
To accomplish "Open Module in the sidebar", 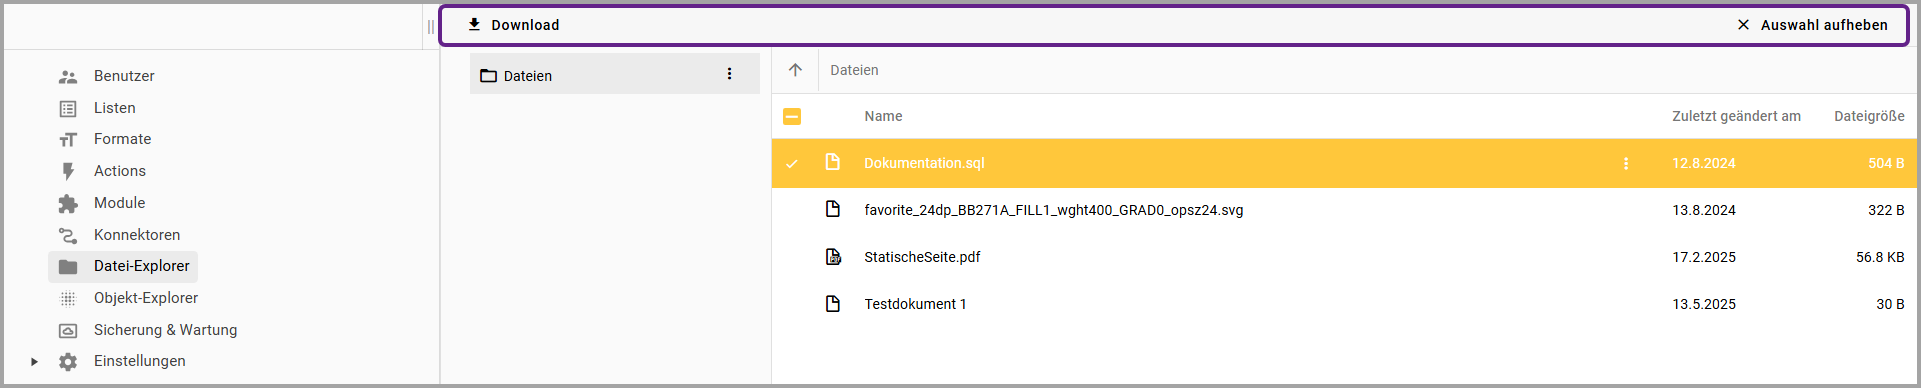I will click(120, 203).
